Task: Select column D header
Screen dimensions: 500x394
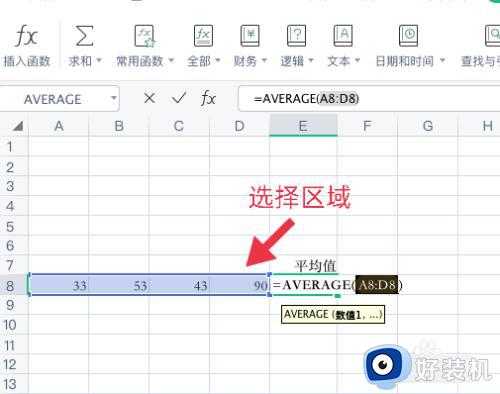Action: (x=239, y=126)
